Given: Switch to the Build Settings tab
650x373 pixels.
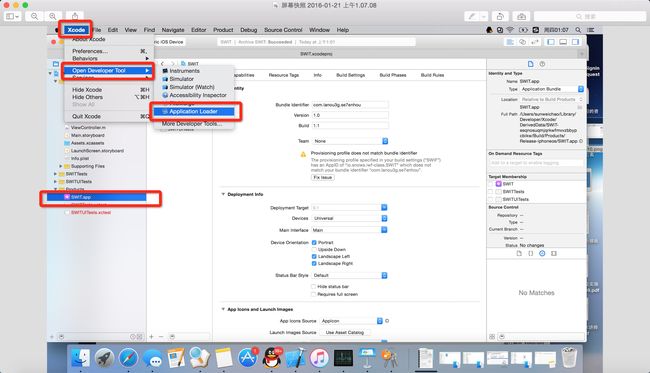Looking at the screenshot, I should [351, 75].
